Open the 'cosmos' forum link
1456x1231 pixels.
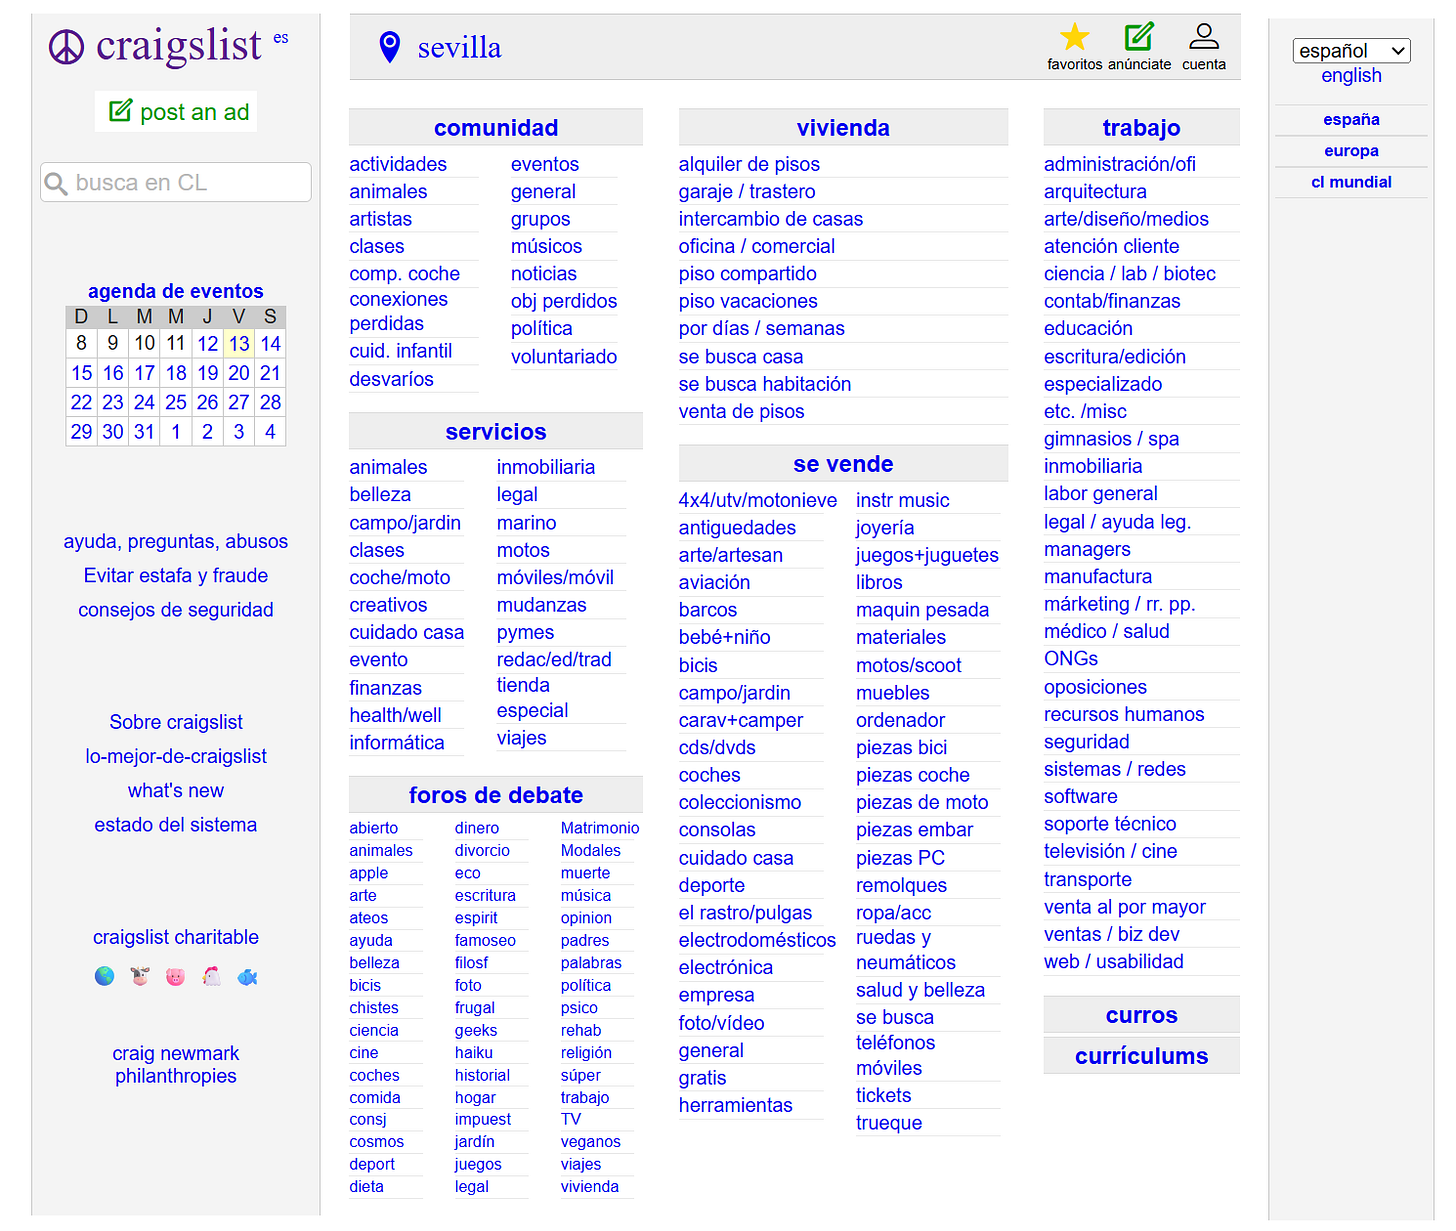pyautogui.click(x=377, y=1141)
